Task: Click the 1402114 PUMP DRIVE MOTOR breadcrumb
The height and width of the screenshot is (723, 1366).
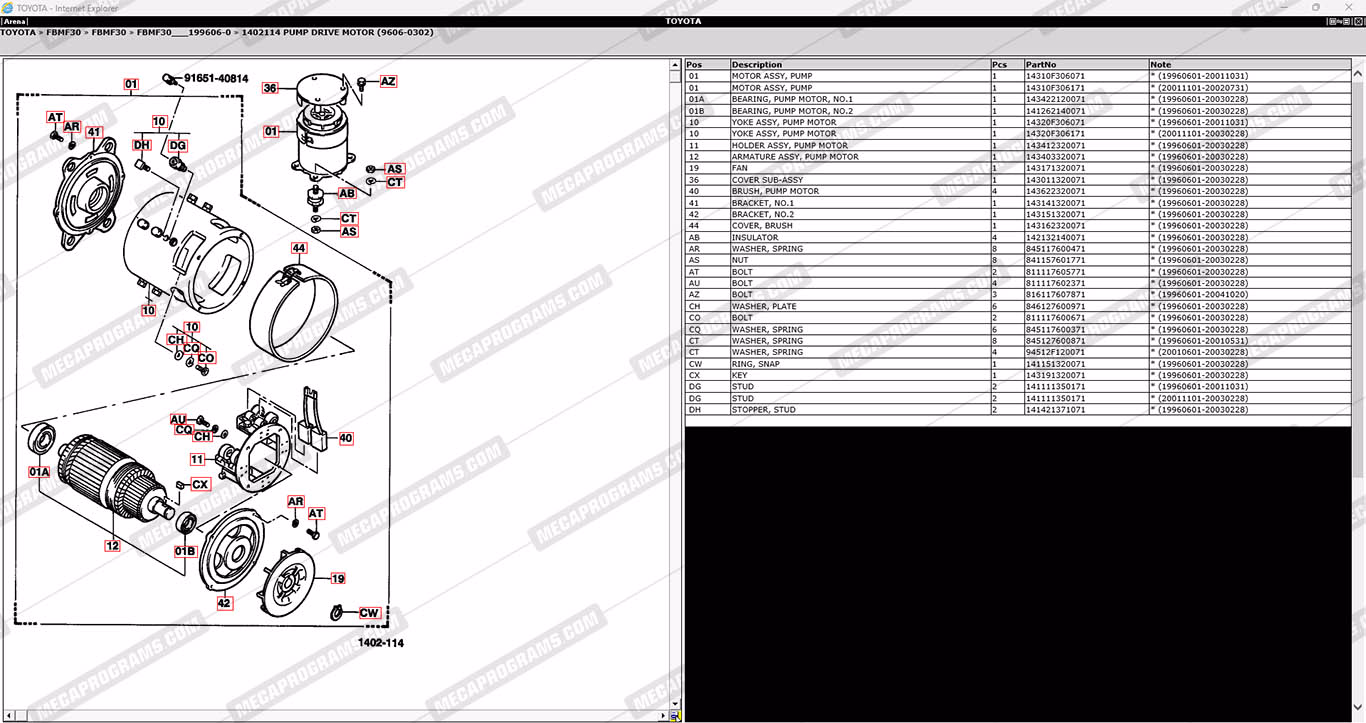Action: point(337,33)
